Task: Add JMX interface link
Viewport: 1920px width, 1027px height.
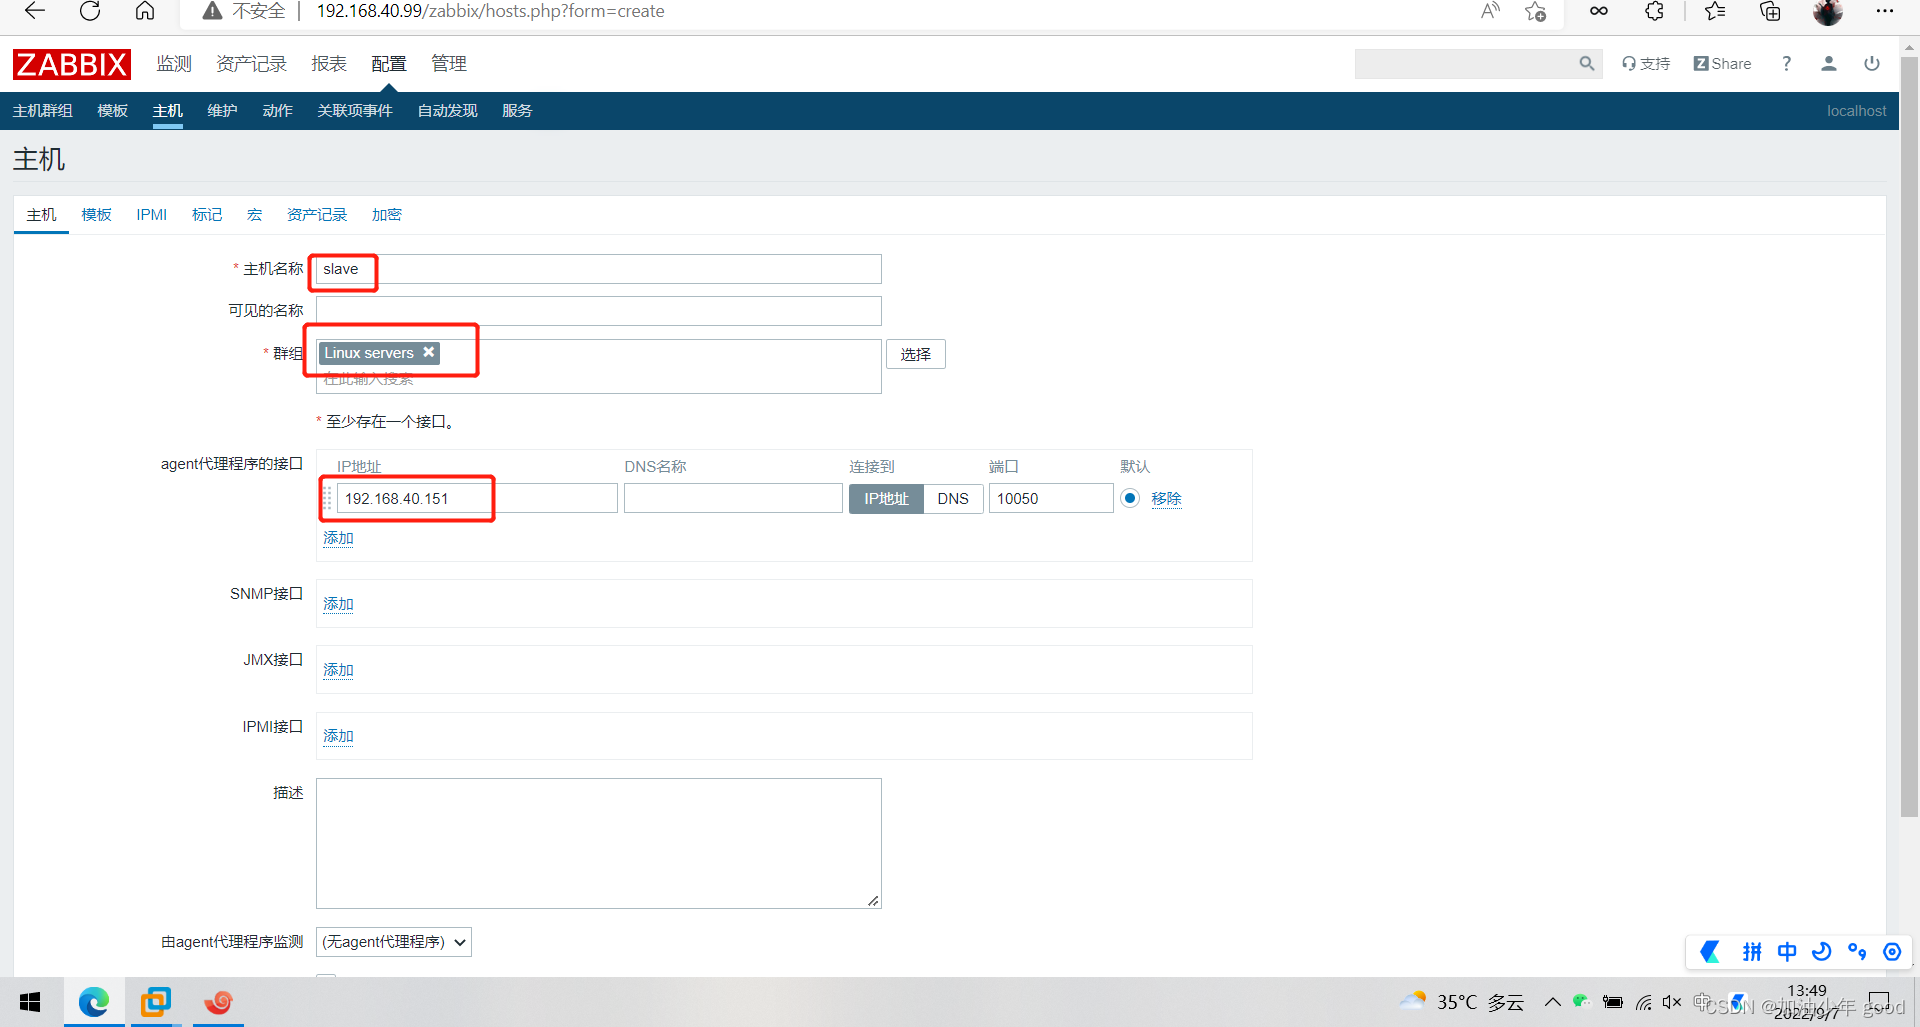Action: (338, 670)
